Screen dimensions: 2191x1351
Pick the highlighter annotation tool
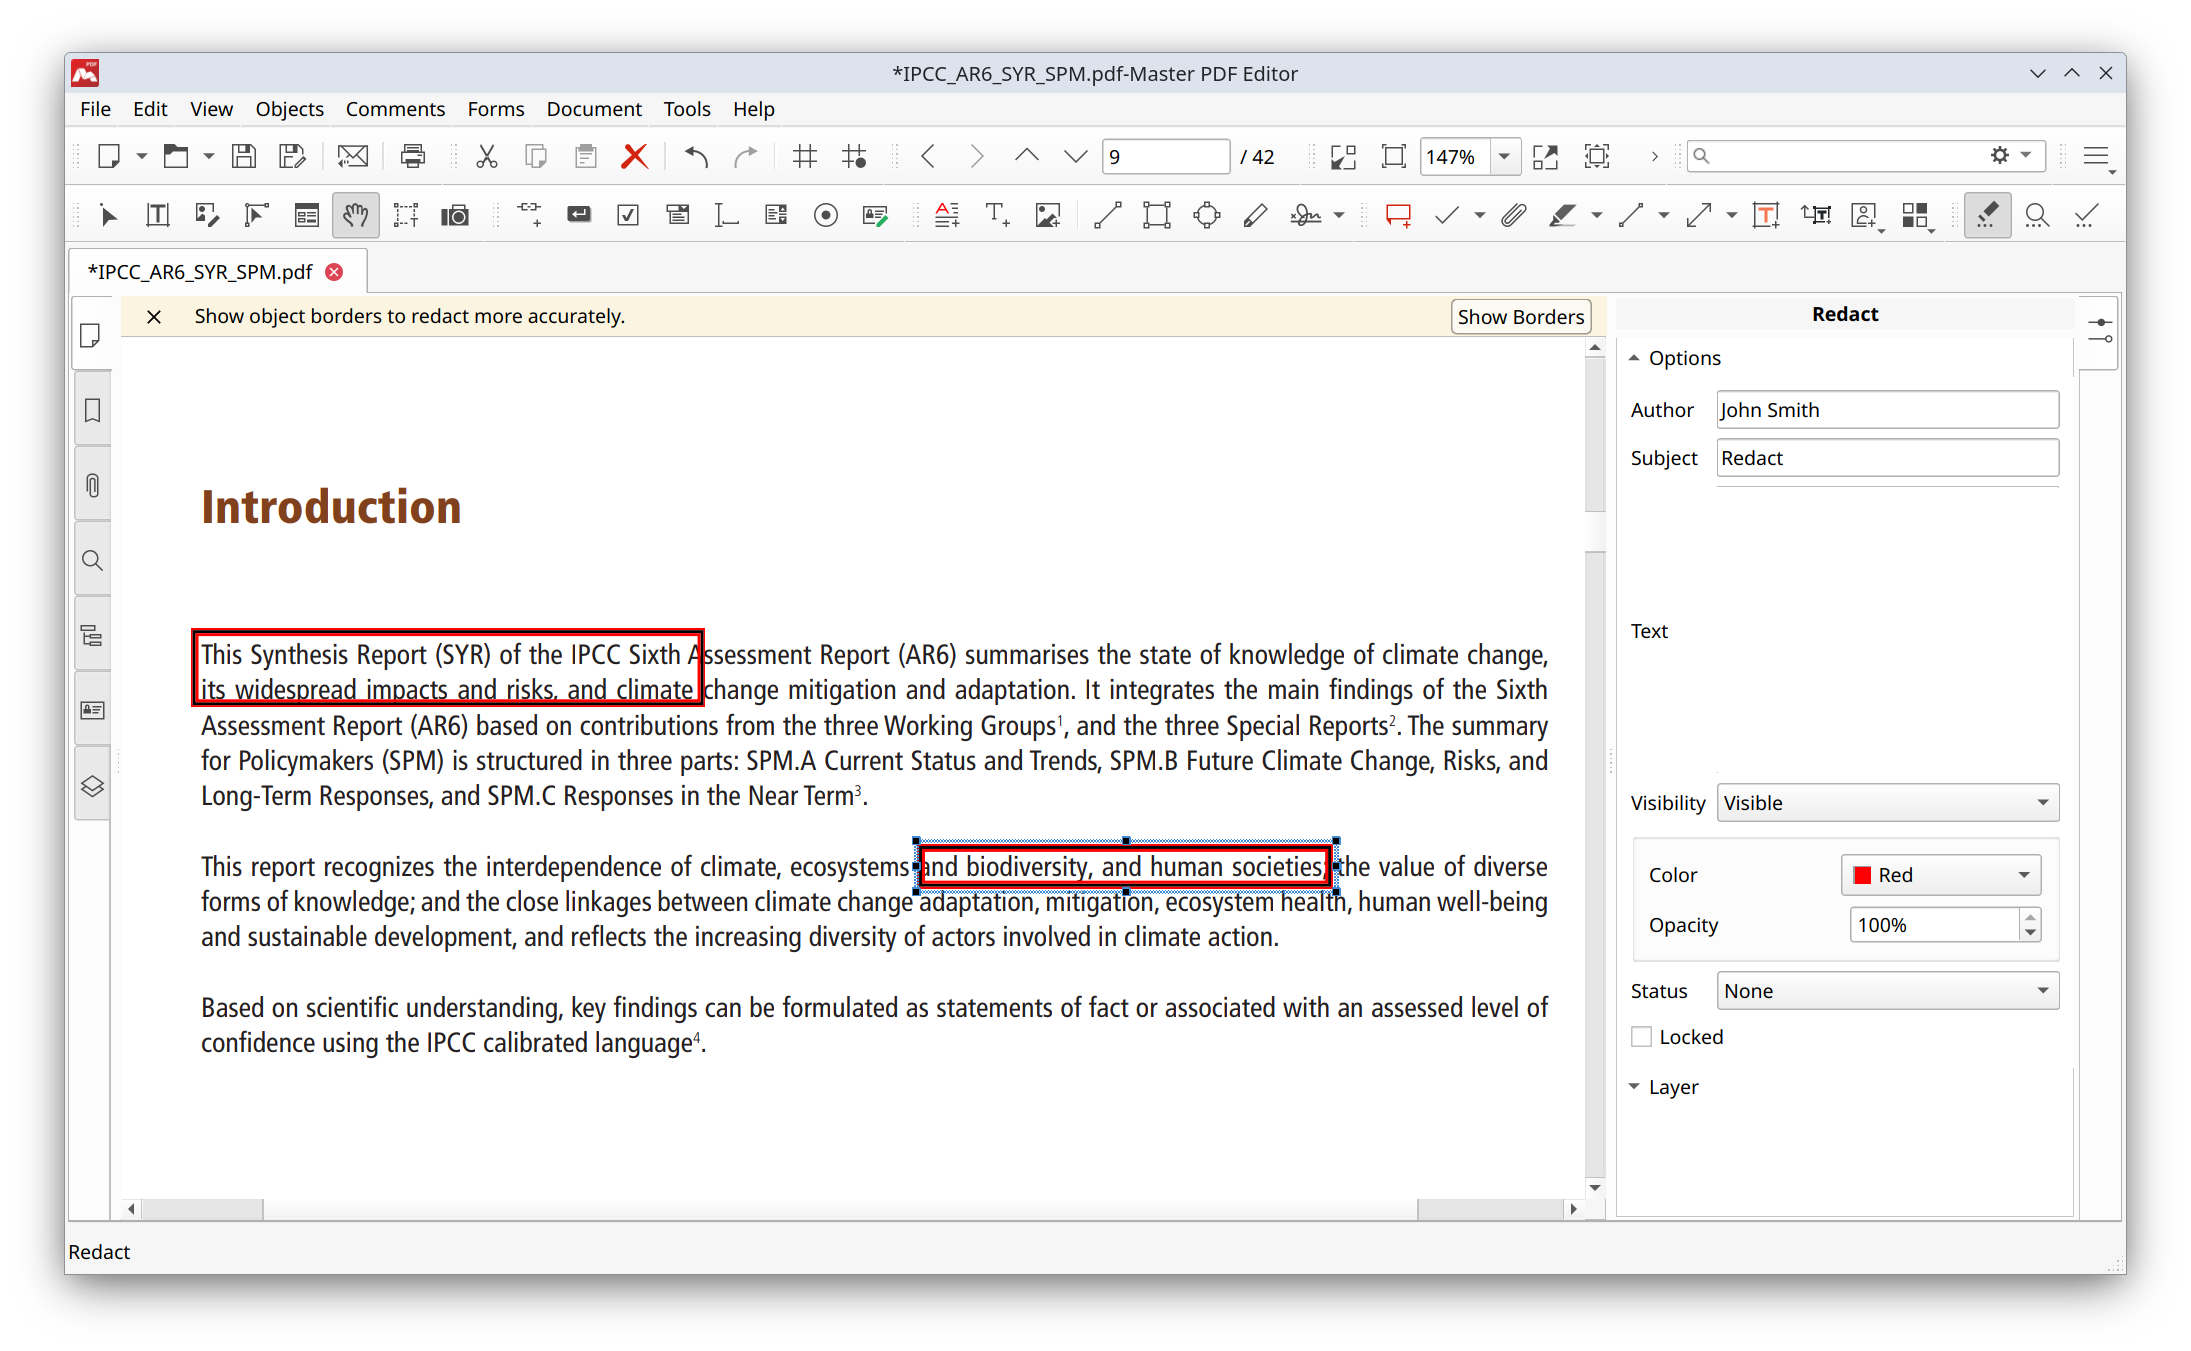(1565, 215)
